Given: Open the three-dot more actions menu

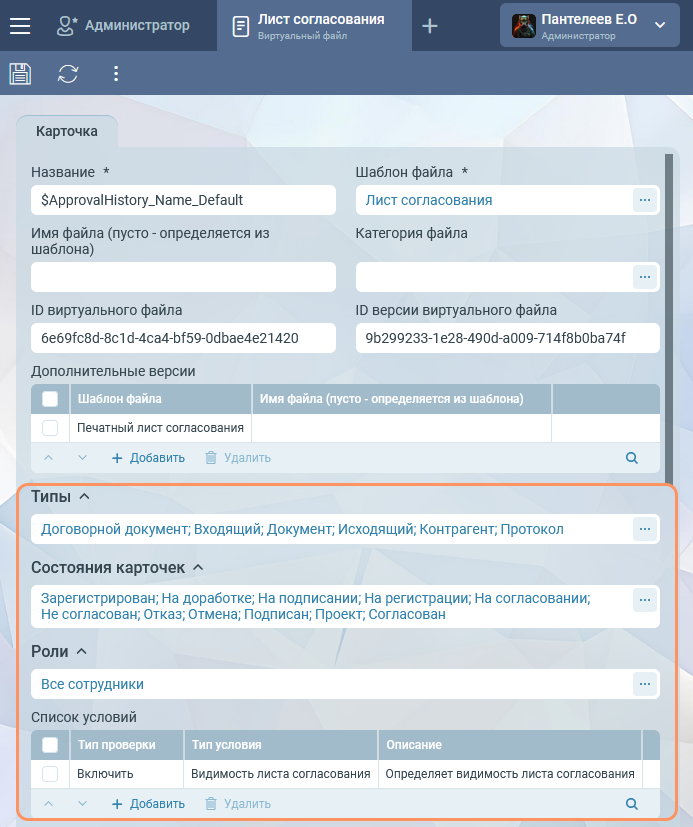Looking at the screenshot, I should point(116,73).
